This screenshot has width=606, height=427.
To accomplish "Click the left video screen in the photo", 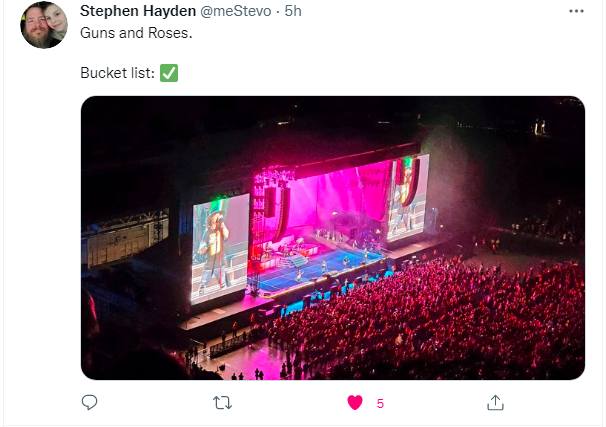I will (219, 245).
